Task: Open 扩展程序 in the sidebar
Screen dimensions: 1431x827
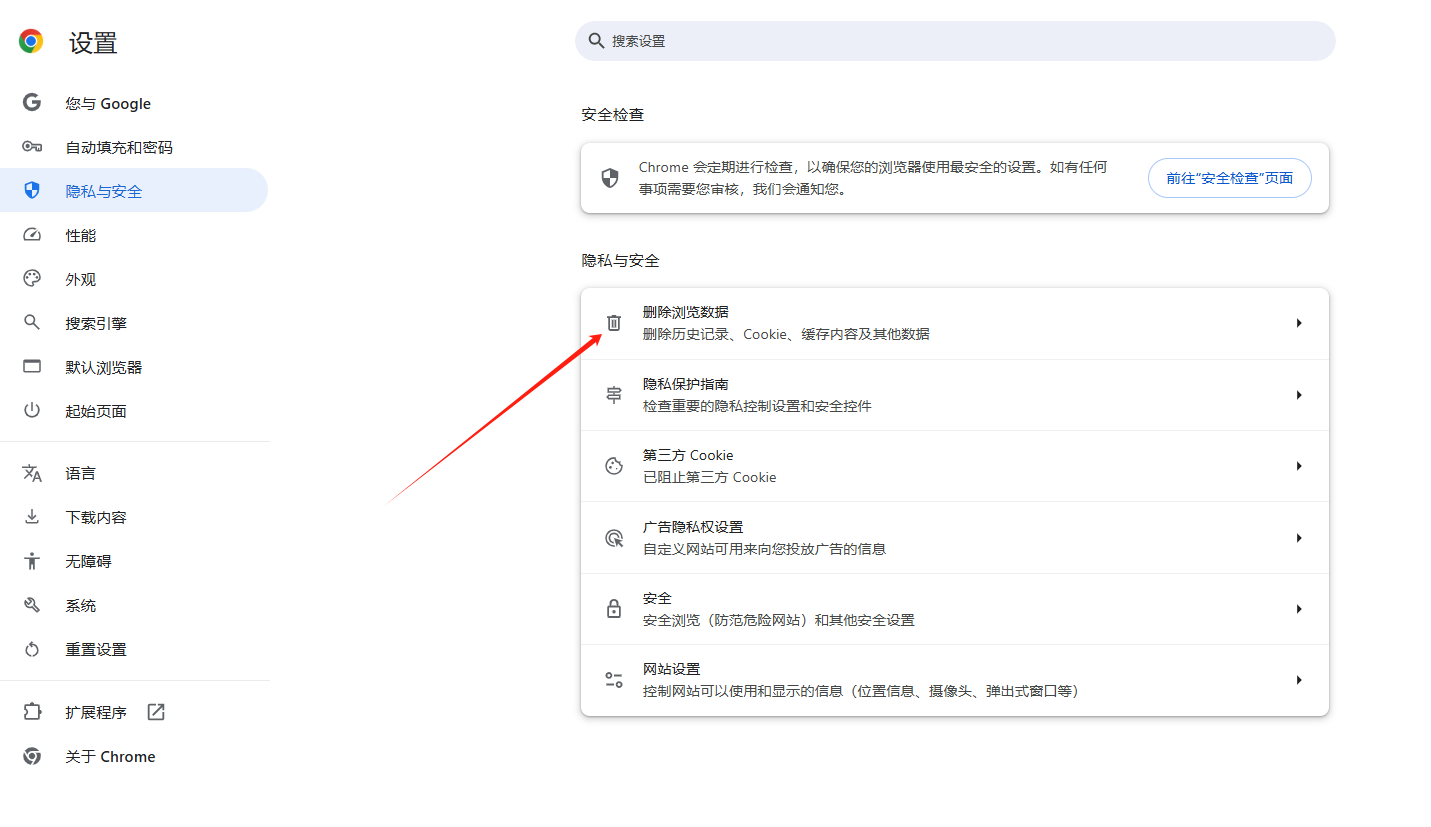Action: (x=134, y=712)
